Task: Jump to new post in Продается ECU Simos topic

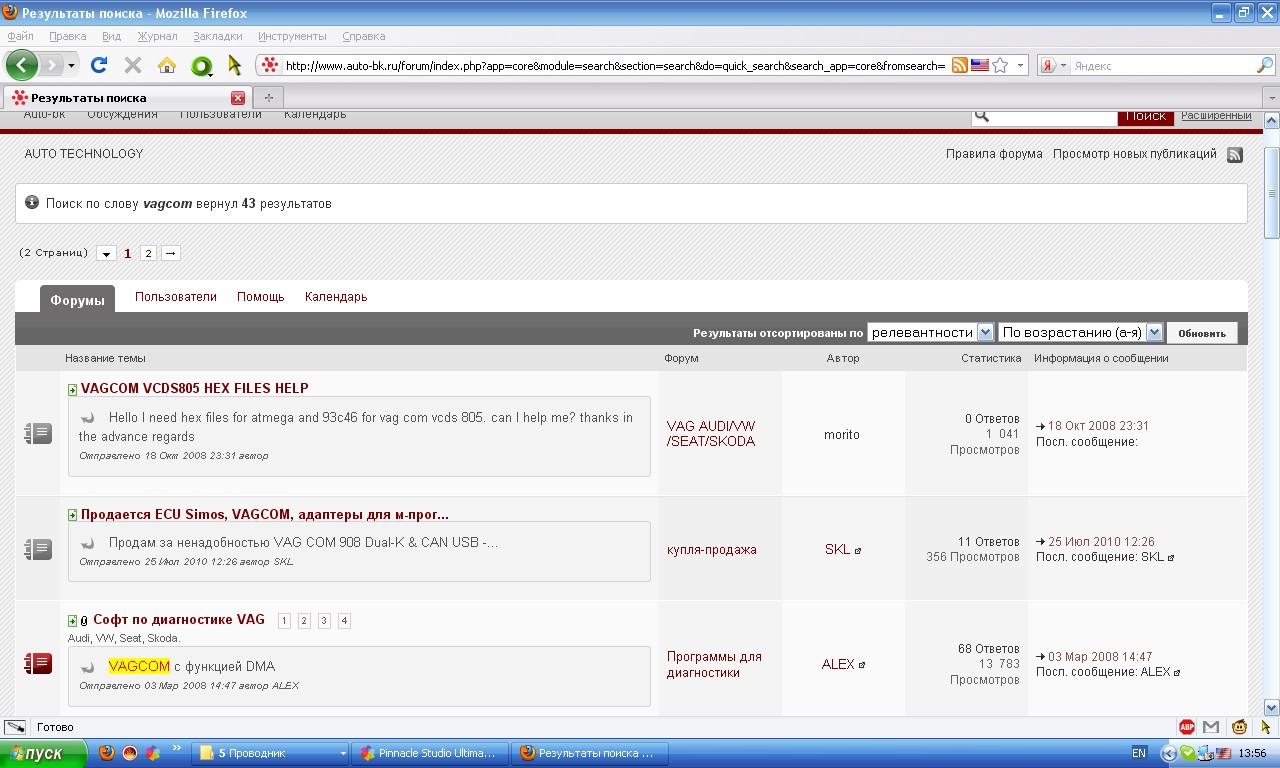Action: 73,515
